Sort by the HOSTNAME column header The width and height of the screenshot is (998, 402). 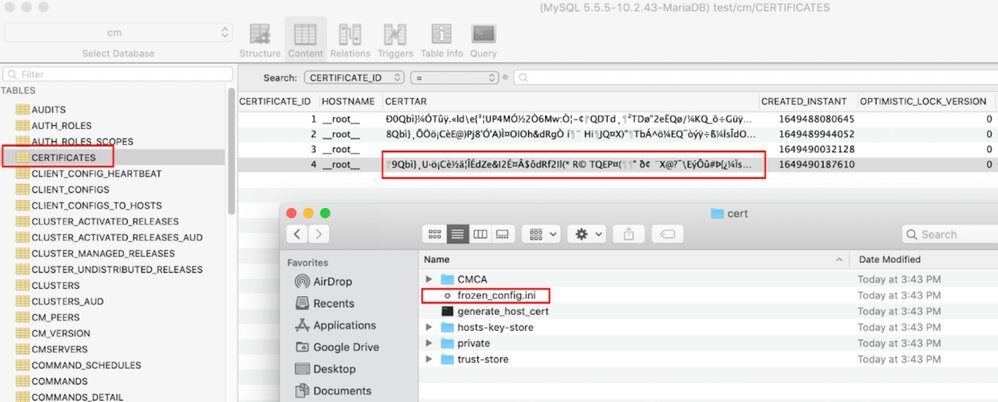(348, 101)
